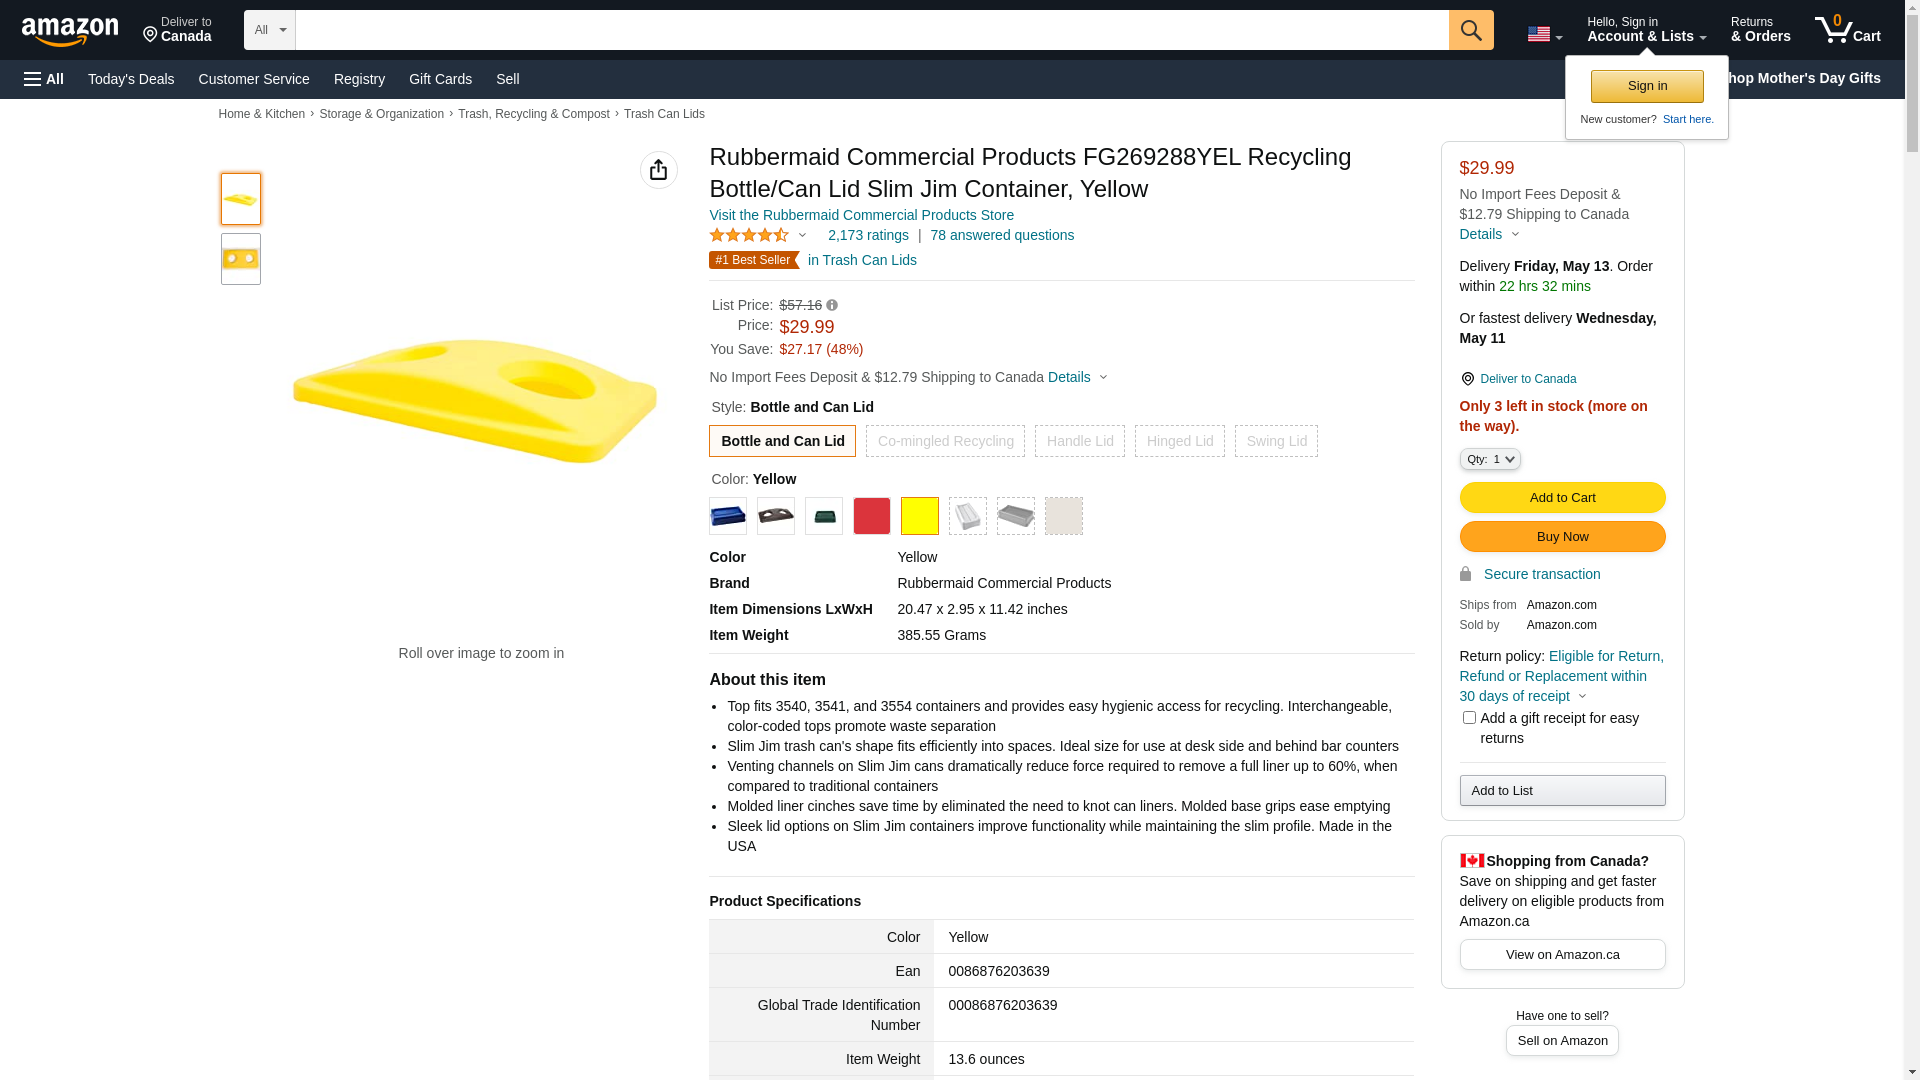Click the magnifying glass search button

[1471, 30]
